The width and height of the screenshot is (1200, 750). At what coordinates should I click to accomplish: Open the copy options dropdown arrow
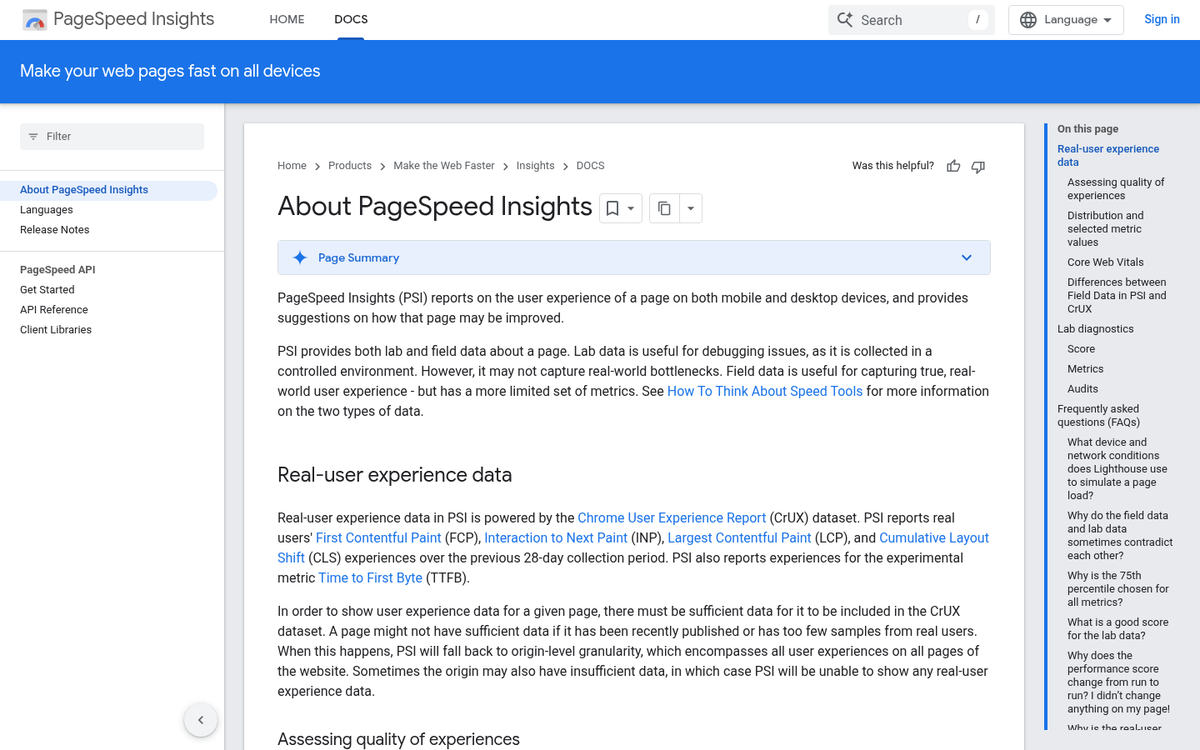[x=690, y=207]
